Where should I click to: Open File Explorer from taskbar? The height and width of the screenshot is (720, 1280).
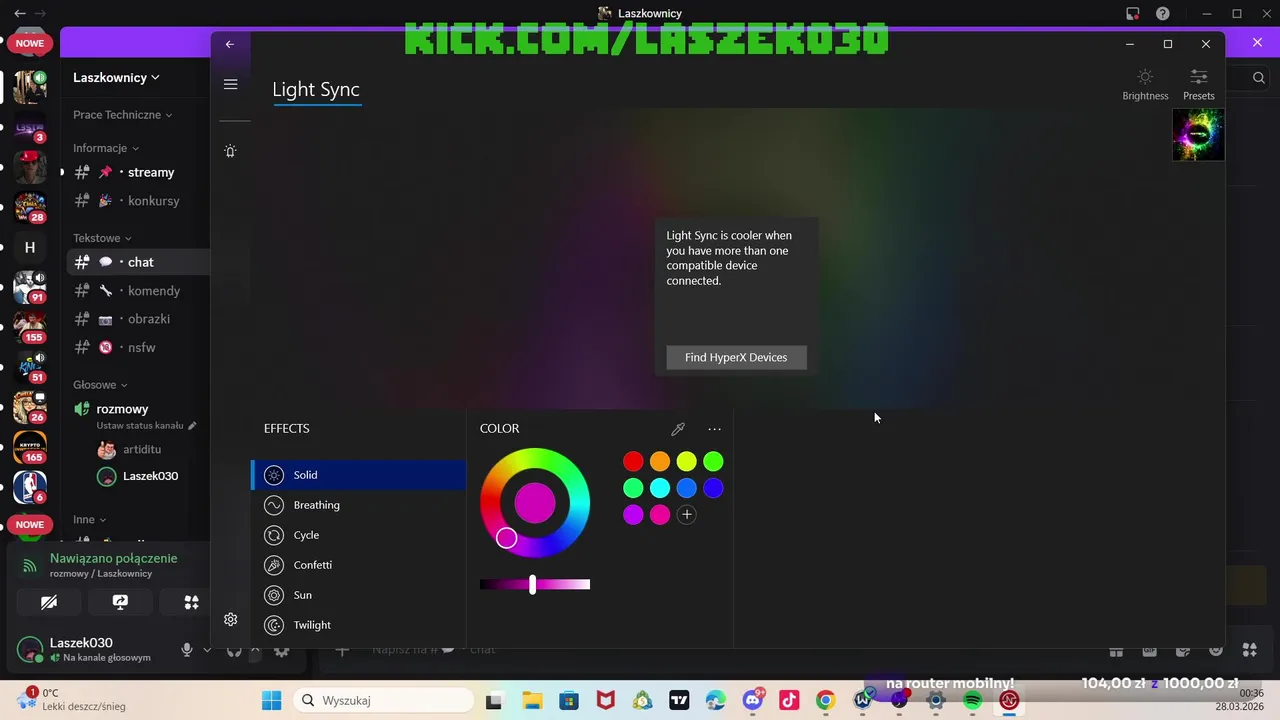pos(531,700)
